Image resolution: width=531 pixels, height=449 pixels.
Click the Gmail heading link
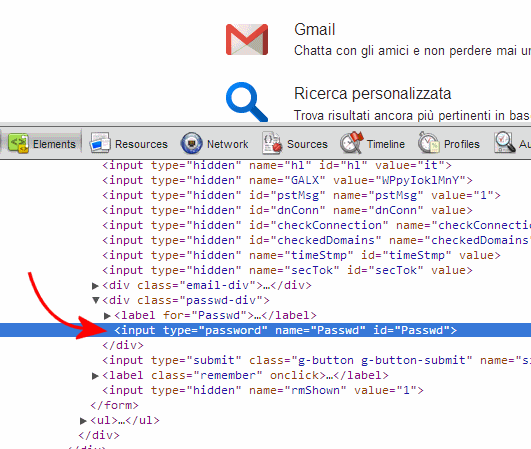pyautogui.click(x=315, y=29)
